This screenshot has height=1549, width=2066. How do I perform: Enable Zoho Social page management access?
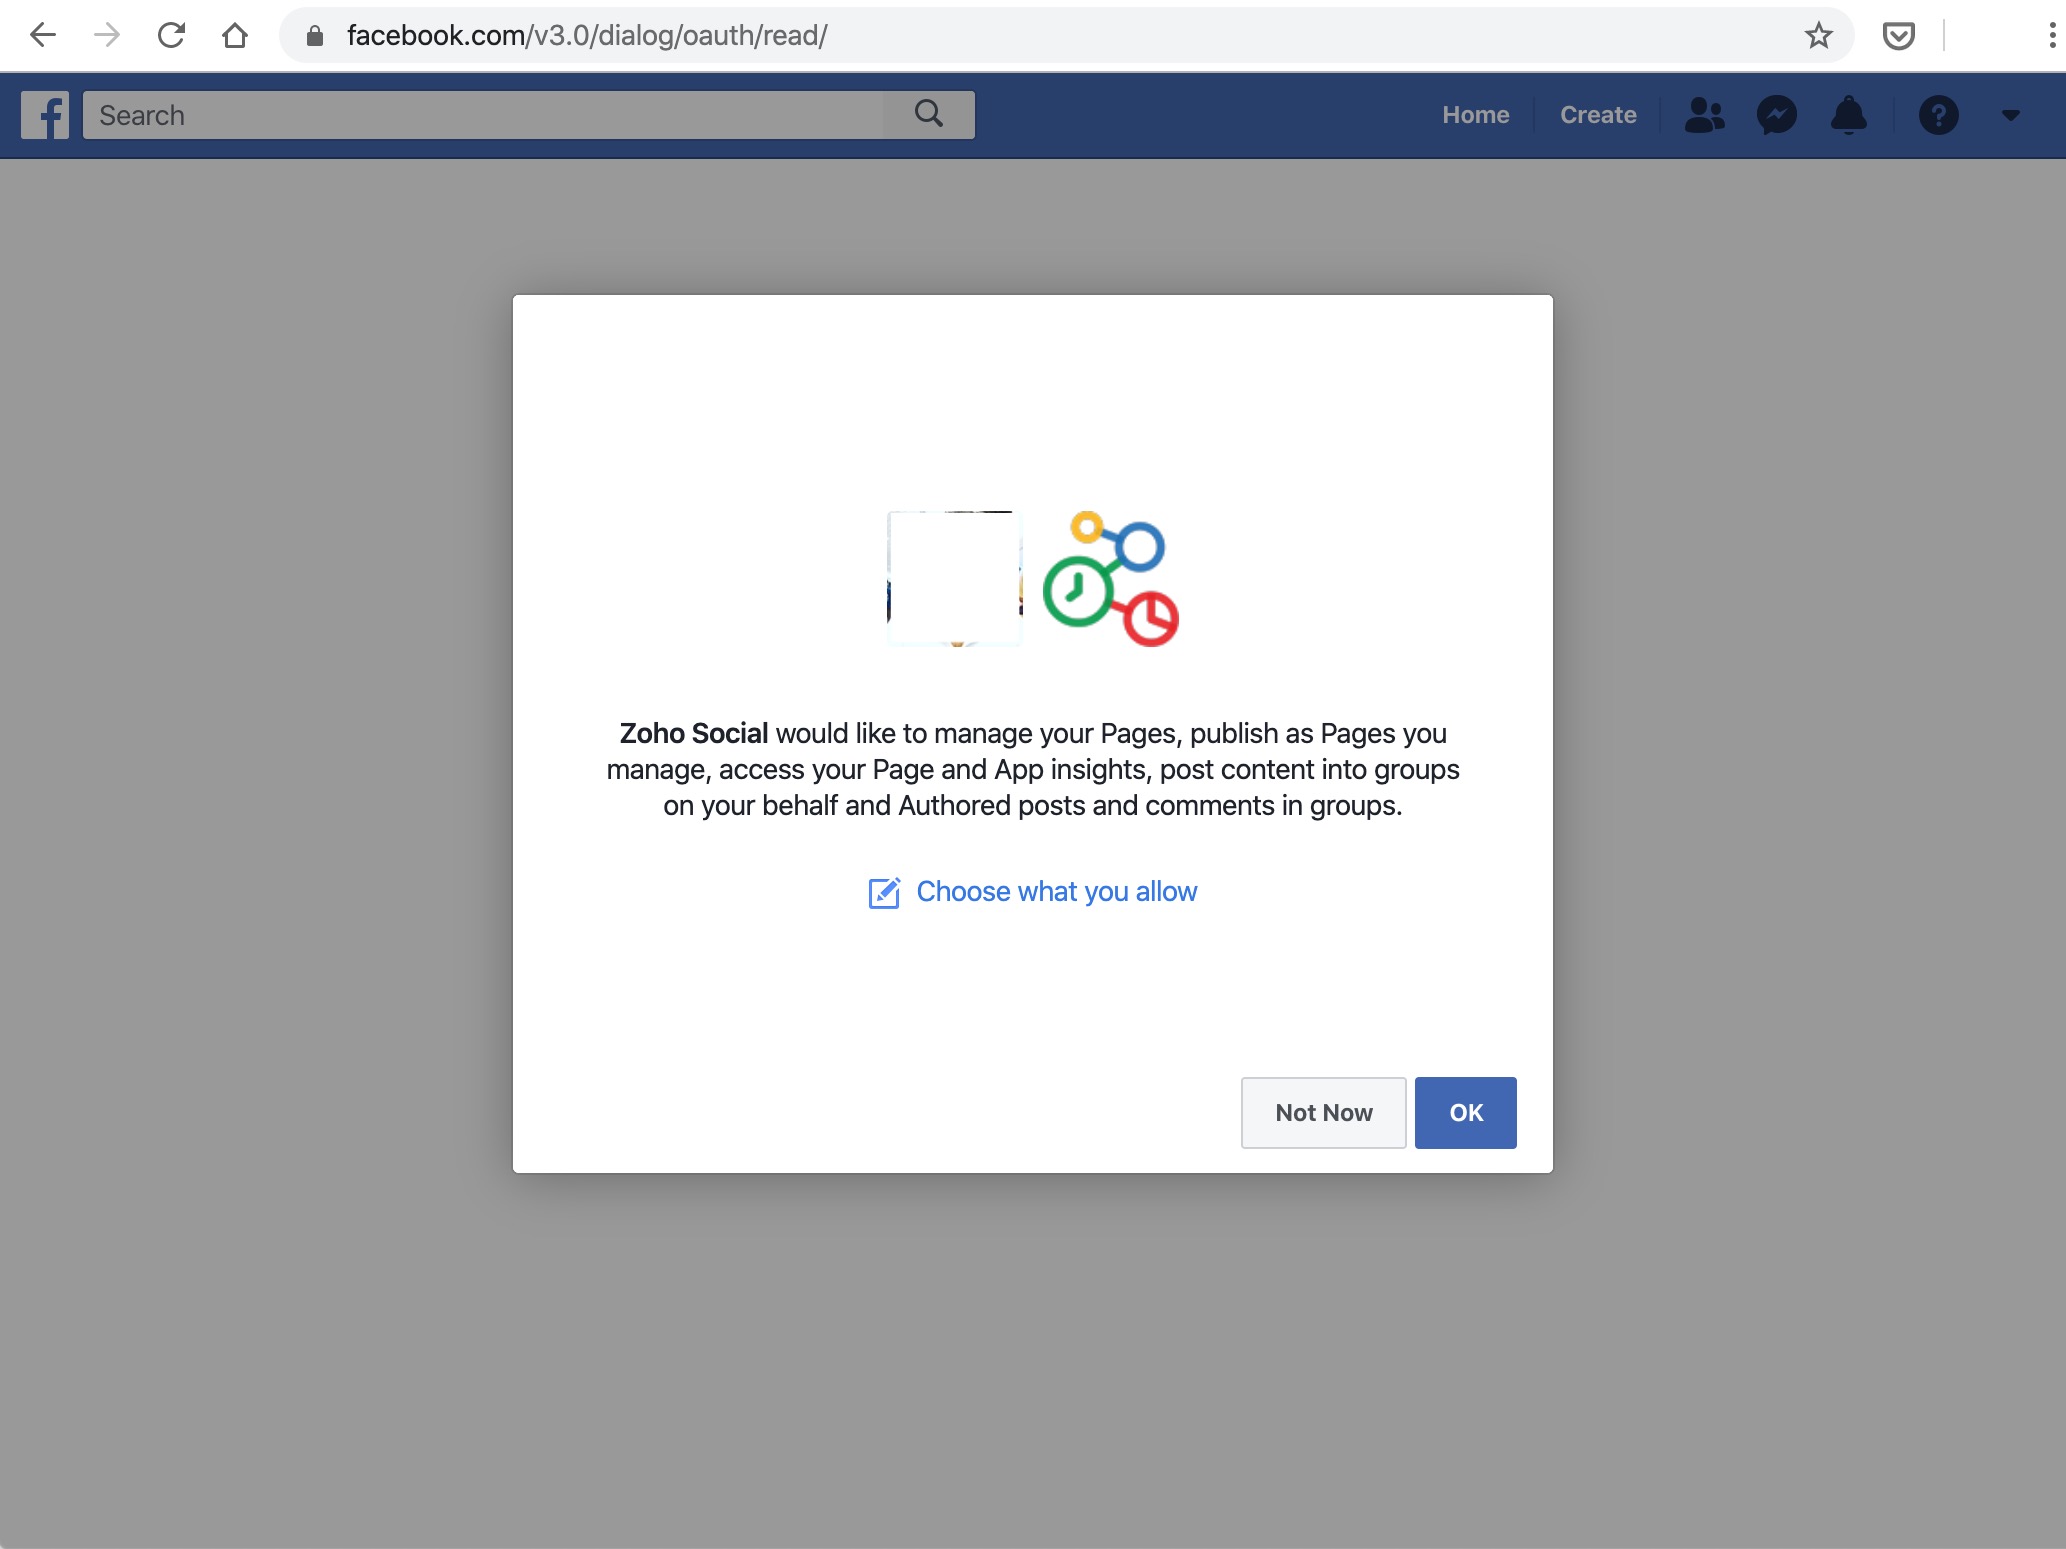coord(1464,1113)
